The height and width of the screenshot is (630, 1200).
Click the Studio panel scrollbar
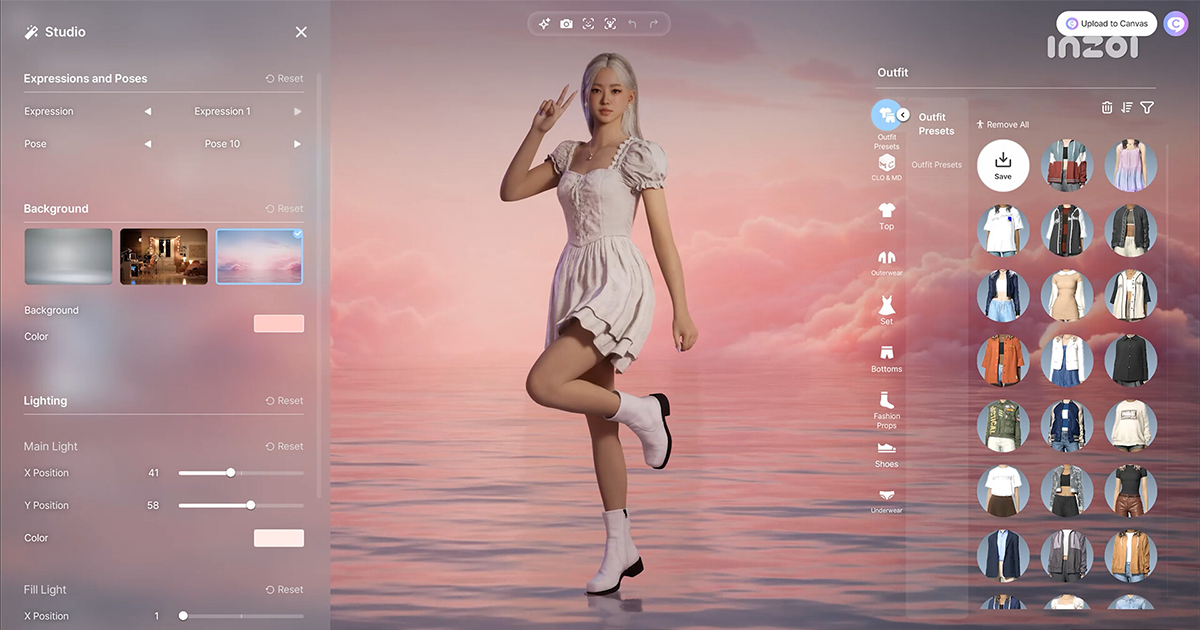pyautogui.click(x=319, y=285)
